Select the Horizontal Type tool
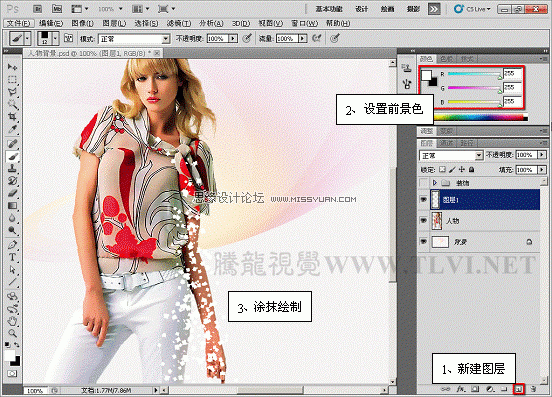552x397 pixels. coord(12,257)
